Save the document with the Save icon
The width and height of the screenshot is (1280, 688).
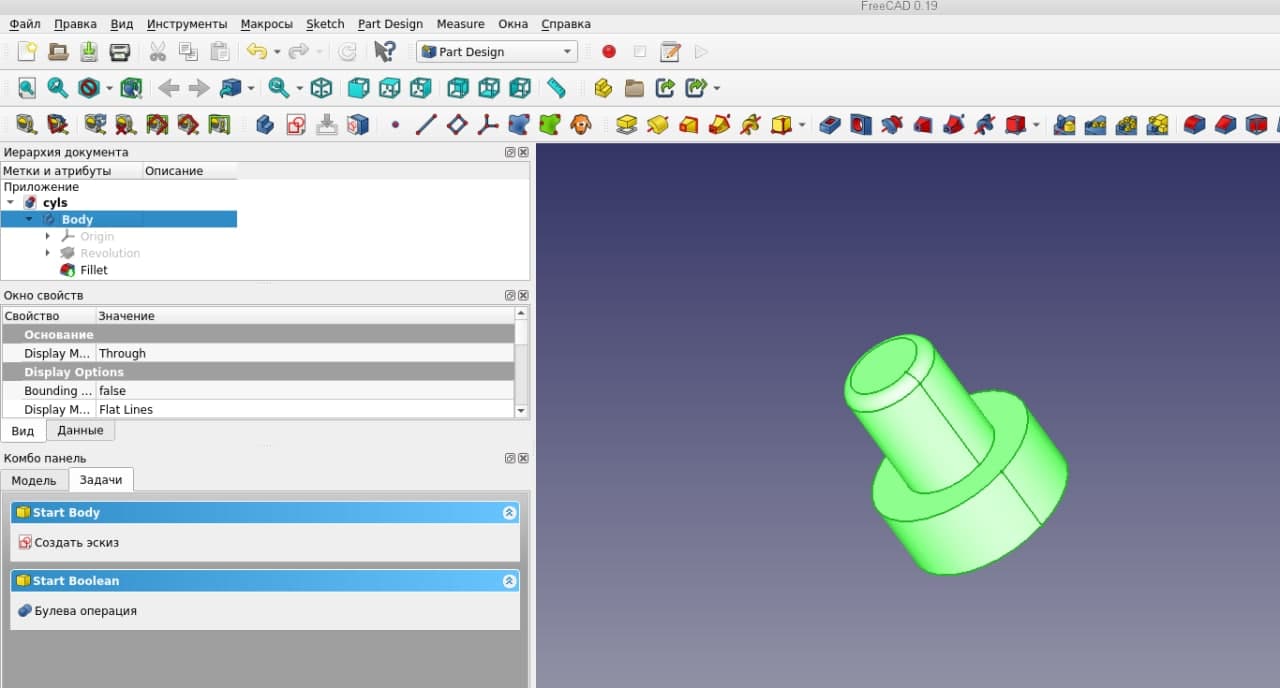(89, 51)
